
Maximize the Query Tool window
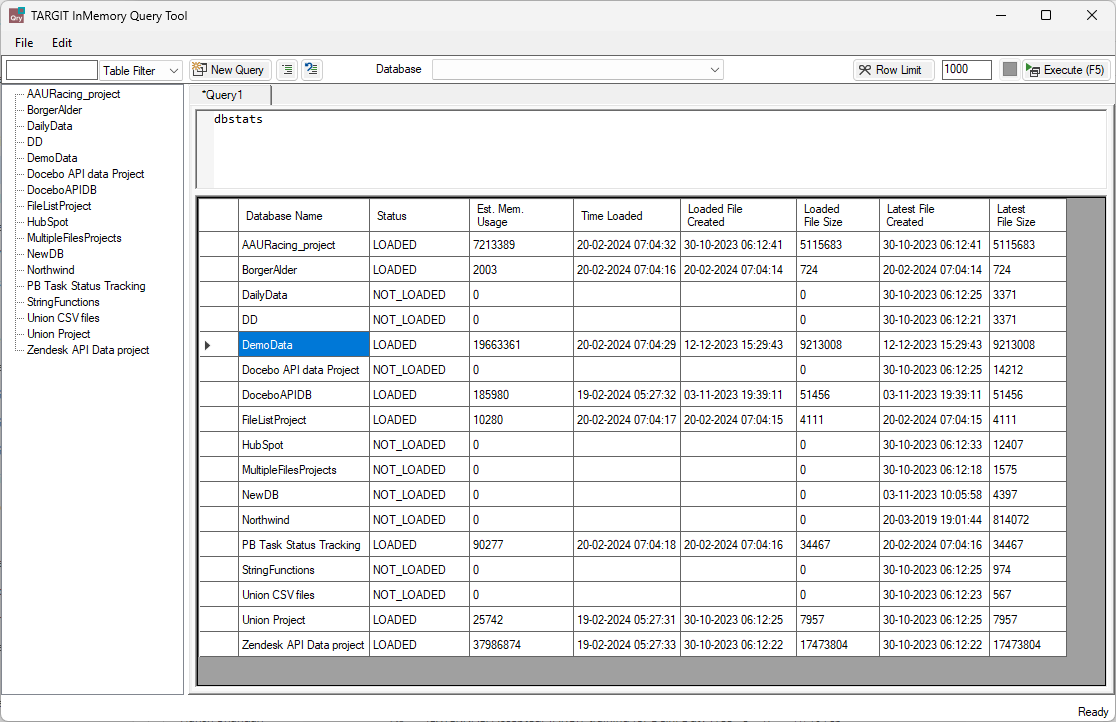pos(1046,15)
